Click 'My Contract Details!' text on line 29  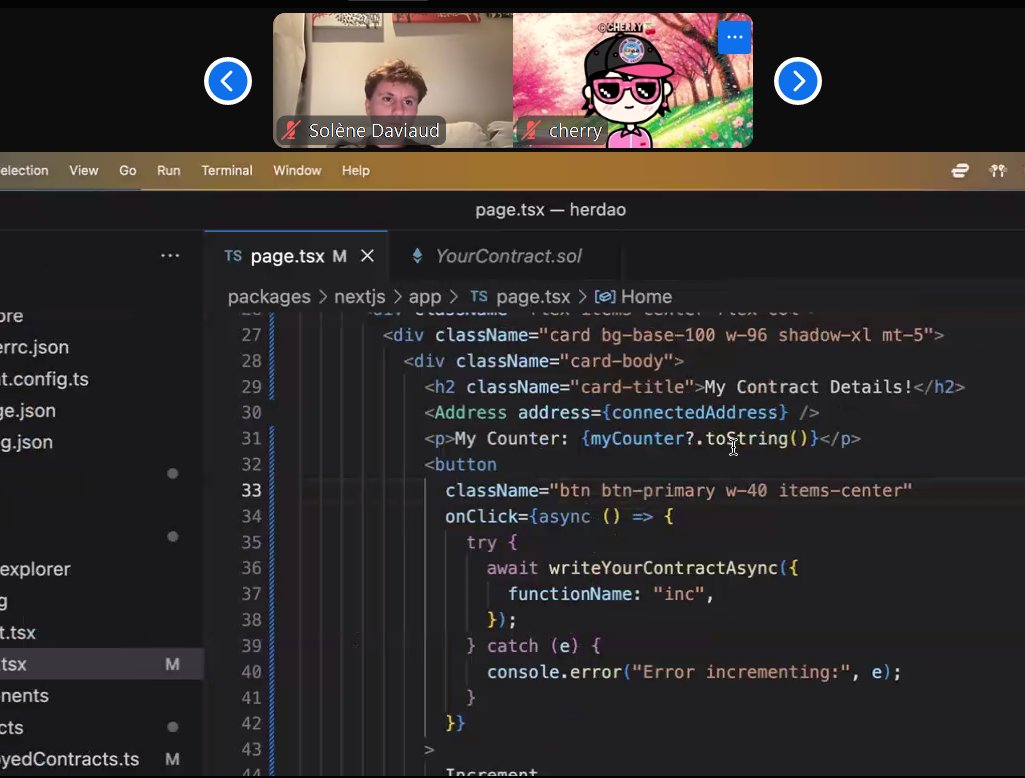point(808,387)
